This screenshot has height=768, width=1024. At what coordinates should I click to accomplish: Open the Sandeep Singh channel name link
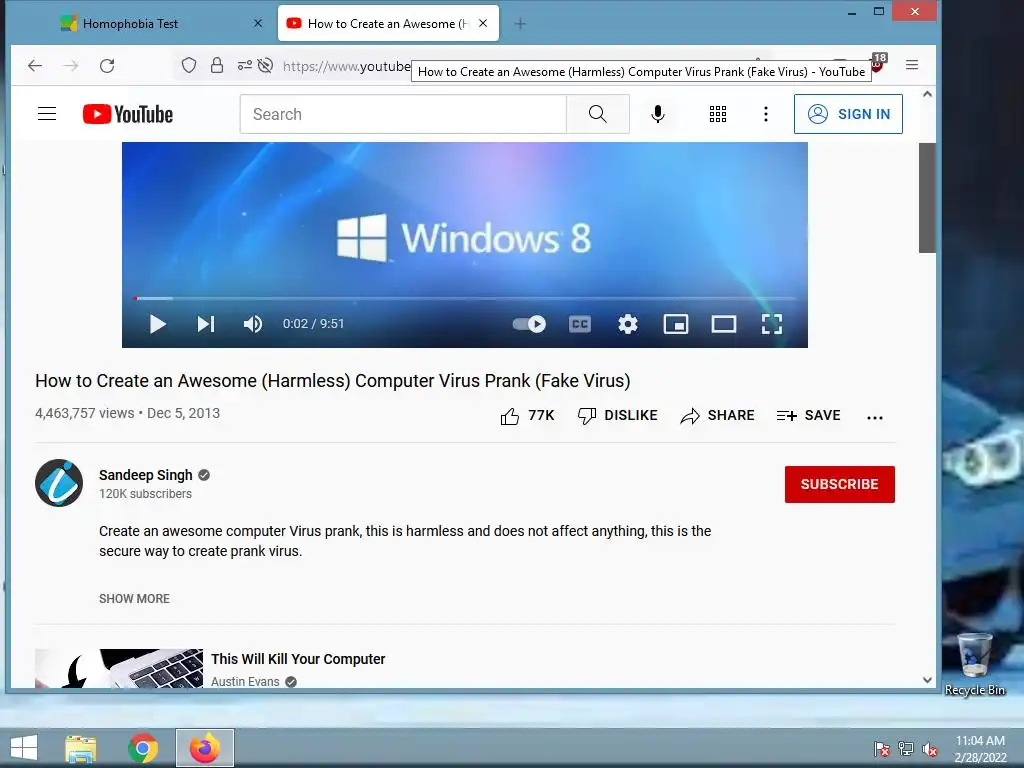tap(146, 475)
